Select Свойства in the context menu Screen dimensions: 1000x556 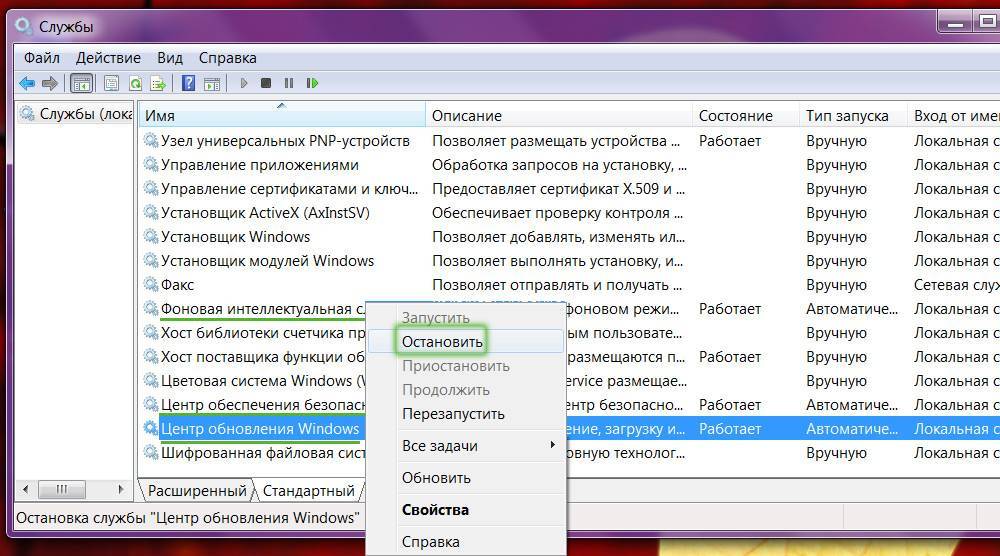(435, 510)
